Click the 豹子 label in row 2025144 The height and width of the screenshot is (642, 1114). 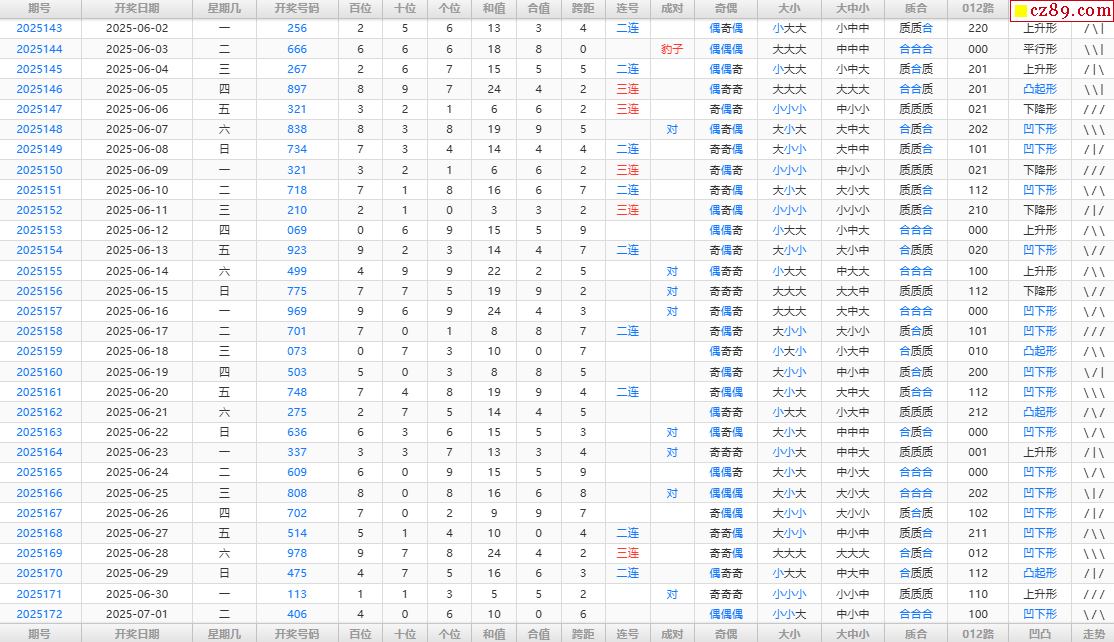pos(672,49)
